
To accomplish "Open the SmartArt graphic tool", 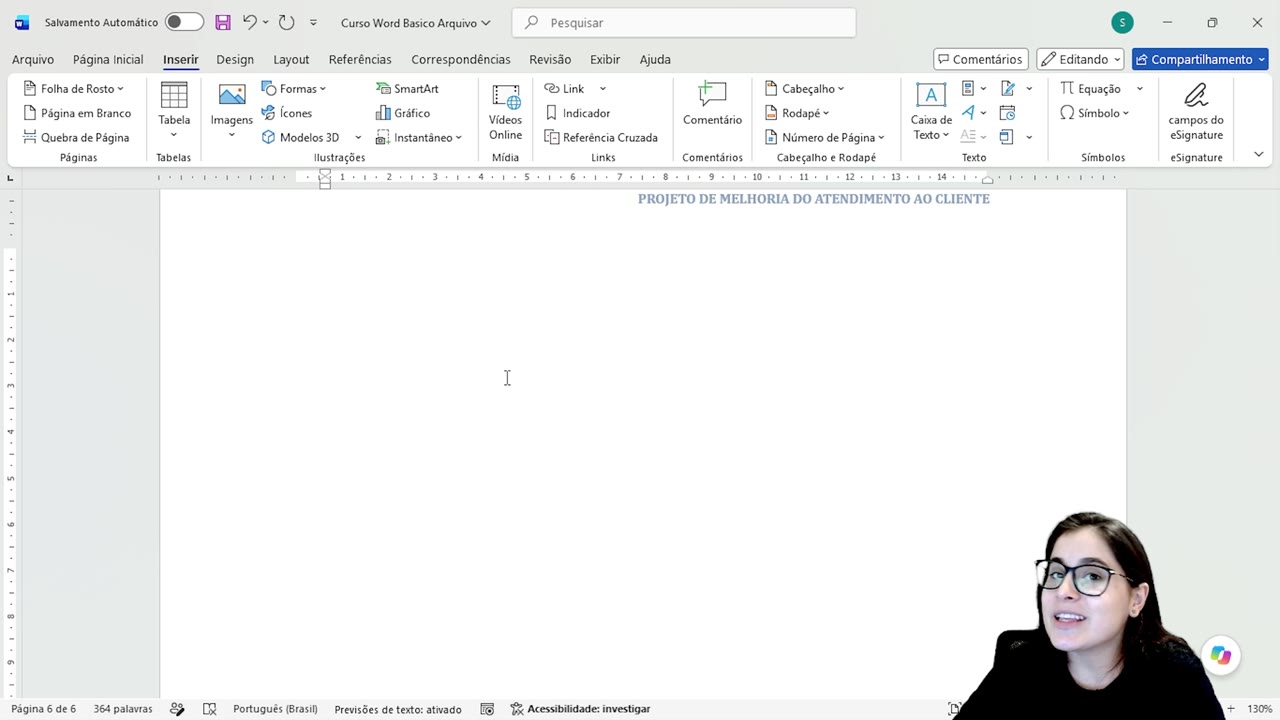I will pyautogui.click(x=407, y=89).
